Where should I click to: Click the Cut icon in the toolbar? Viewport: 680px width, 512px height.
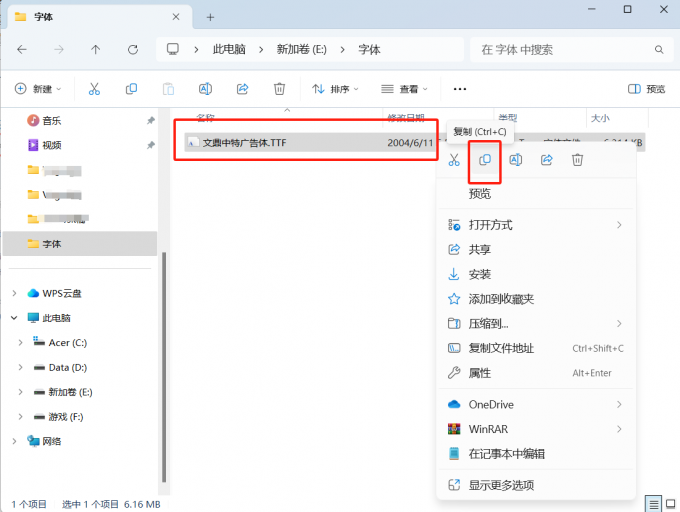coord(94,89)
